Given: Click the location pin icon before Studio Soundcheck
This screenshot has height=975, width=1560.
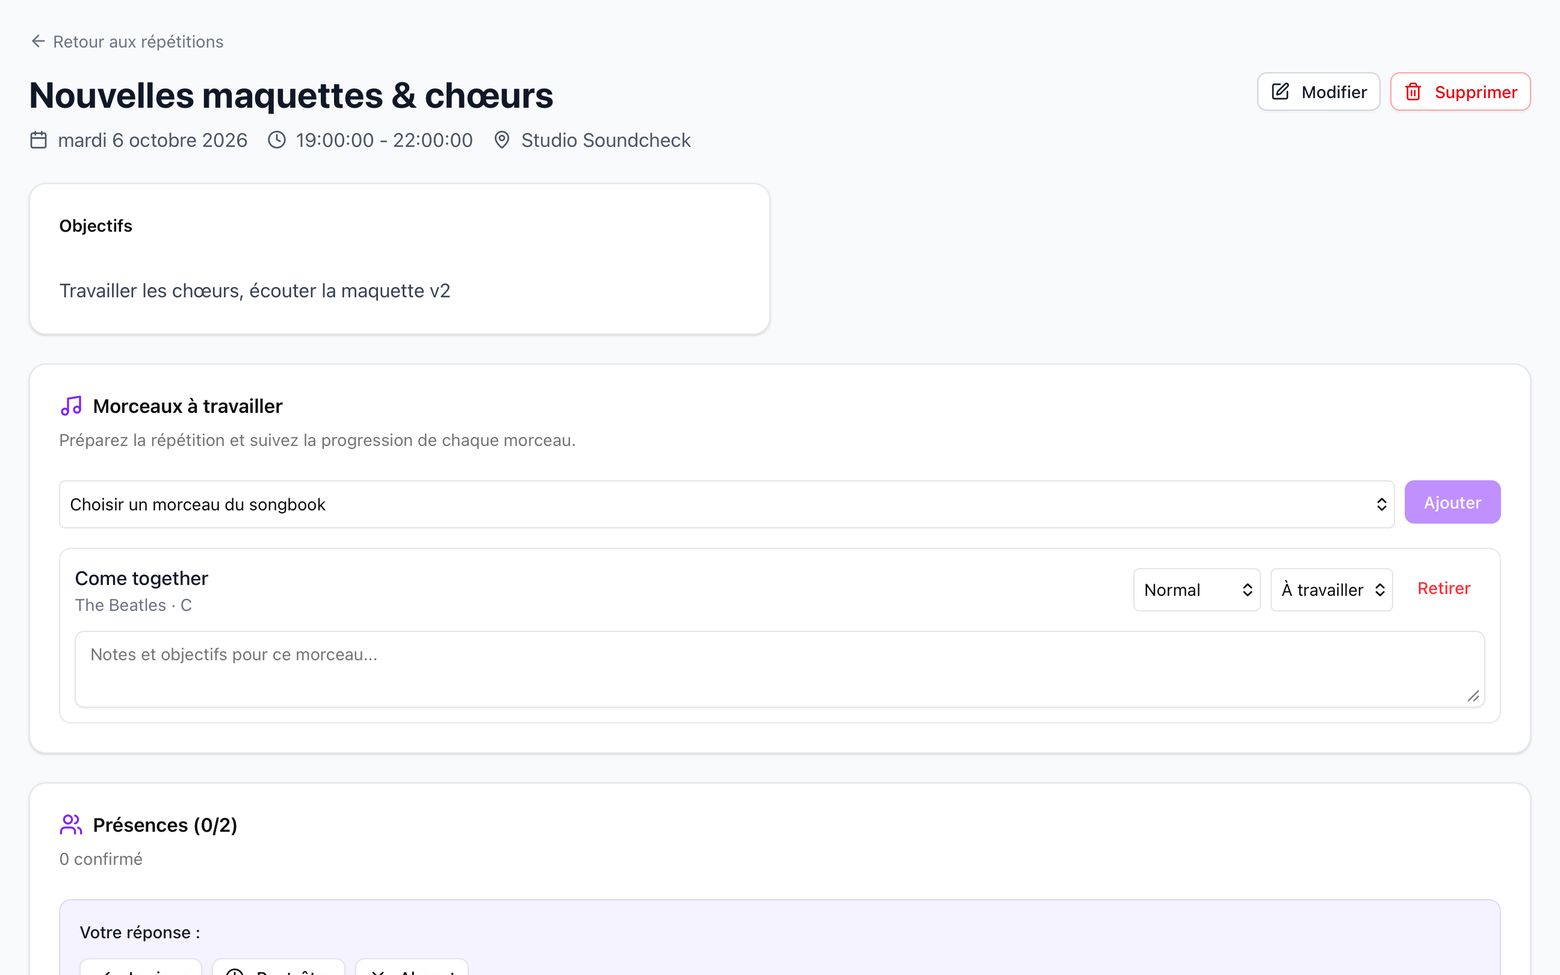Looking at the screenshot, I should coord(502,140).
